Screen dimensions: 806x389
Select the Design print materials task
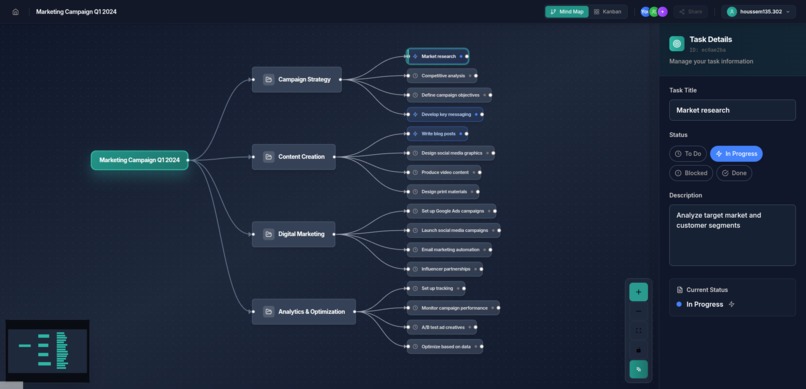tap(443, 192)
